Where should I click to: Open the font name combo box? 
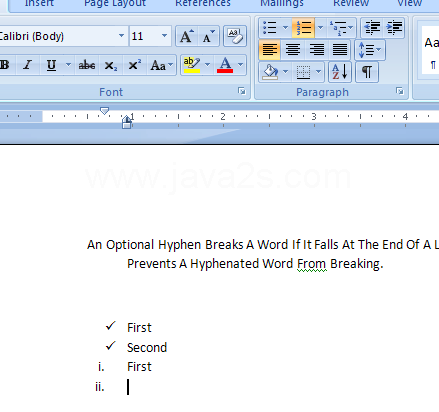point(63,36)
